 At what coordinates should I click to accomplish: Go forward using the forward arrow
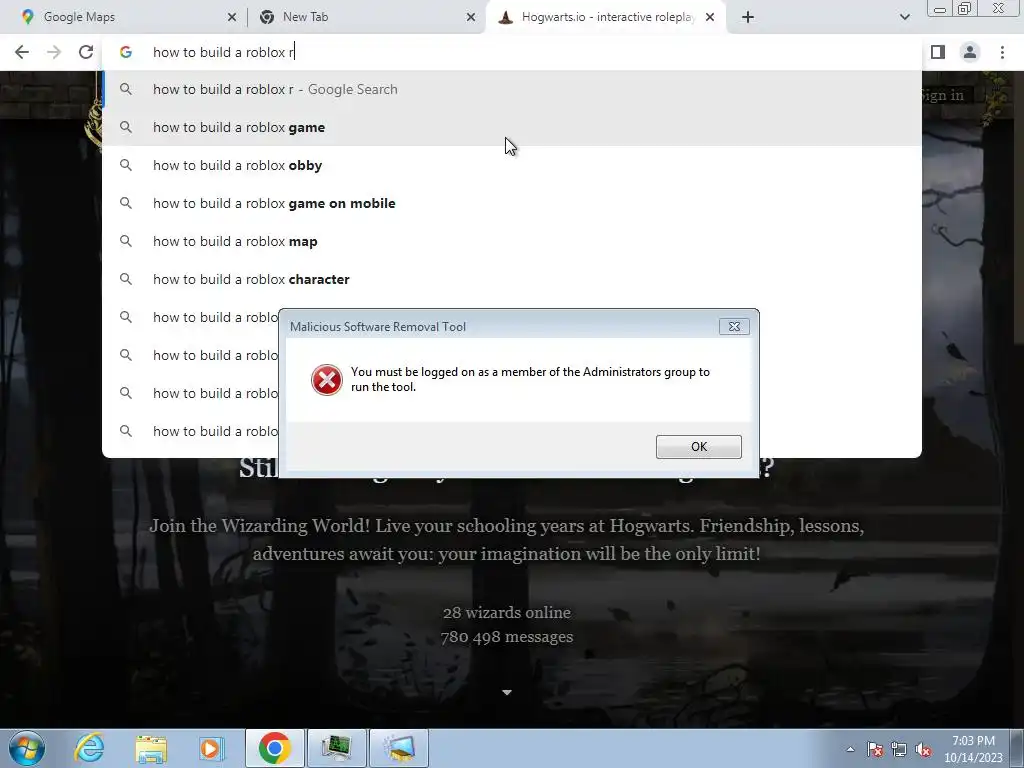[54, 52]
